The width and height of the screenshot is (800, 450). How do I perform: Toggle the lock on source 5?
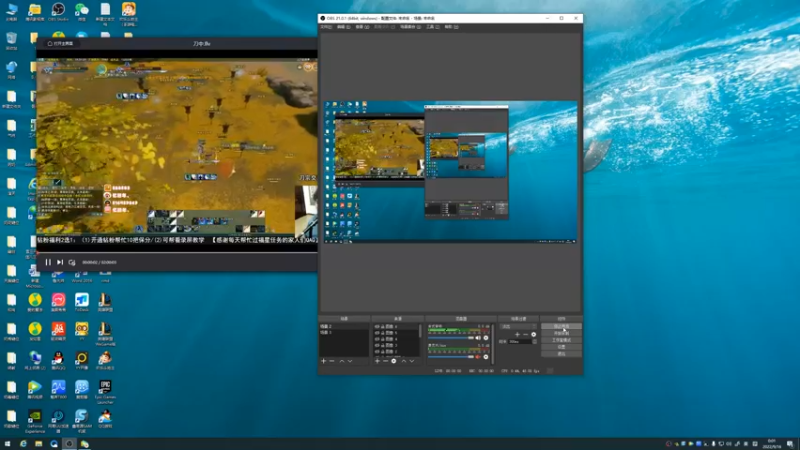coord(382,333)
